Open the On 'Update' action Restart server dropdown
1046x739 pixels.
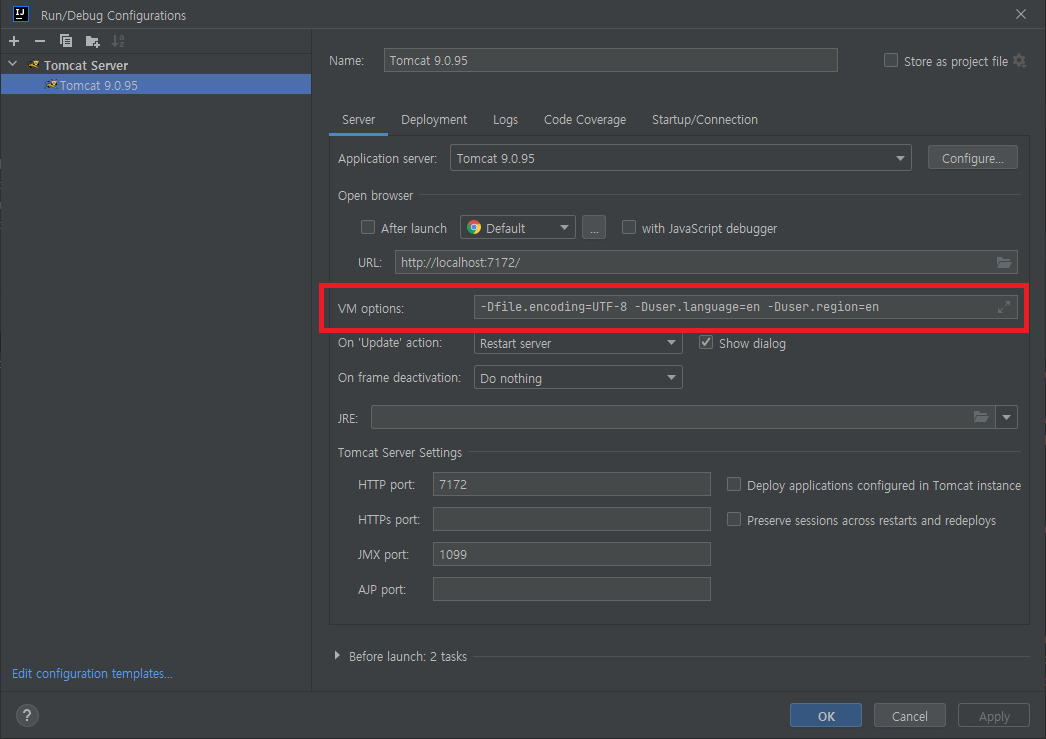(x=578, y=343)
